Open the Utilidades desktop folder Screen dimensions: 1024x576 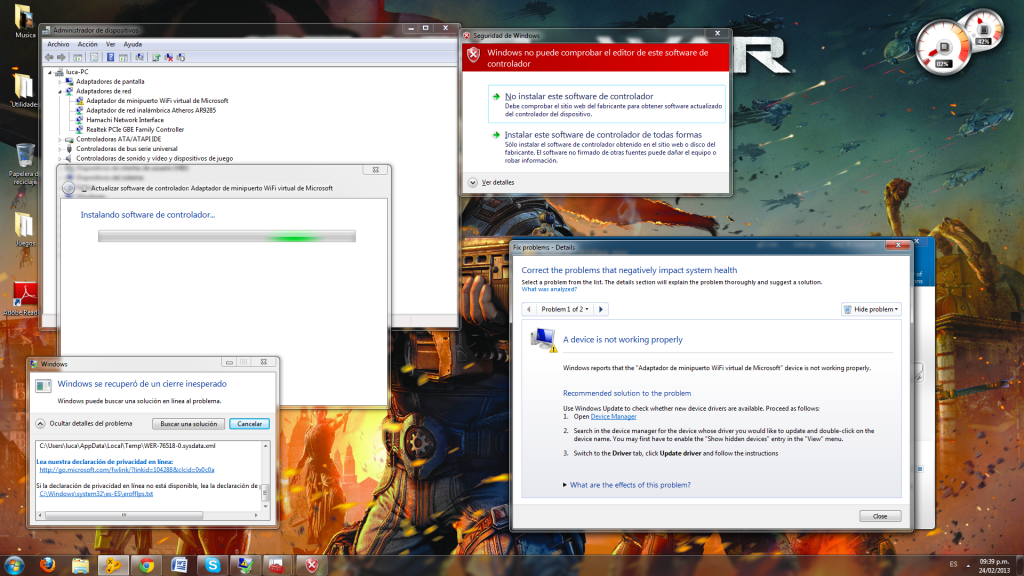tap(24, 91)
